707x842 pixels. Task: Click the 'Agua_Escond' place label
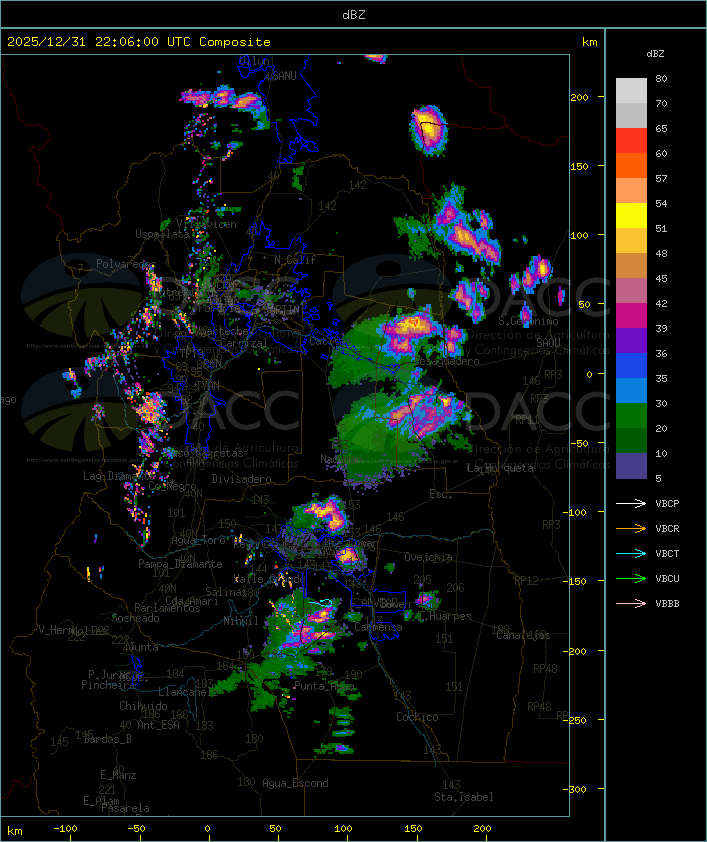click(x=295, y=783)
